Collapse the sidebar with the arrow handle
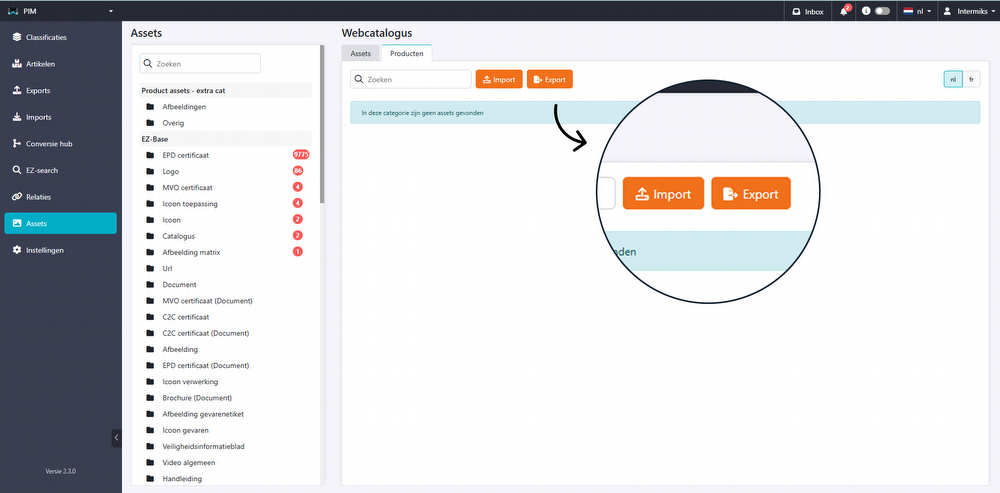Screen dimensions: 1000x493 116,438
